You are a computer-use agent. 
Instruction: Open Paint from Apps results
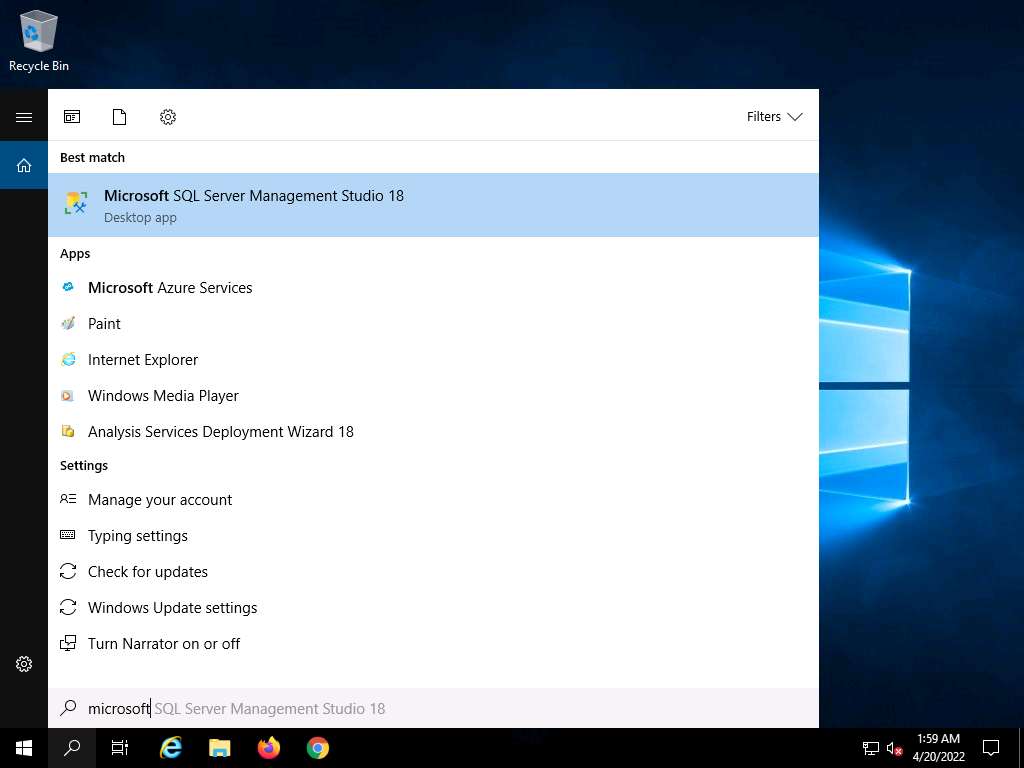[x=104, y=324]
